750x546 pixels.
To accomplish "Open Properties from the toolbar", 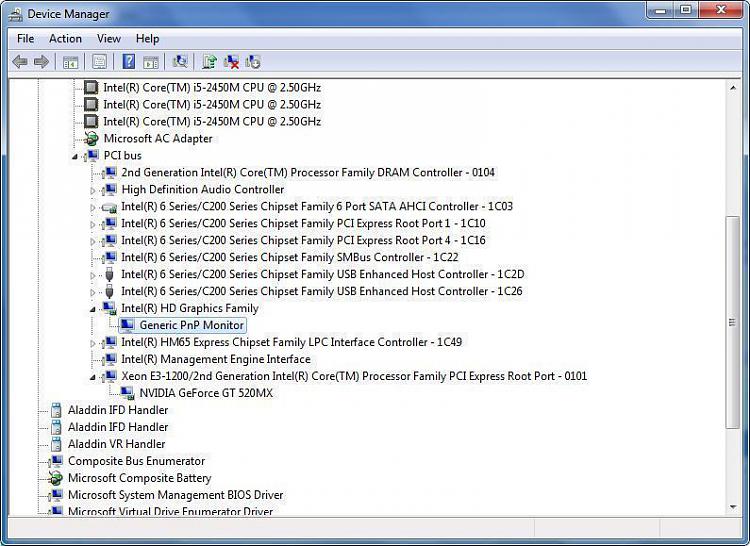I will point(99,62).
